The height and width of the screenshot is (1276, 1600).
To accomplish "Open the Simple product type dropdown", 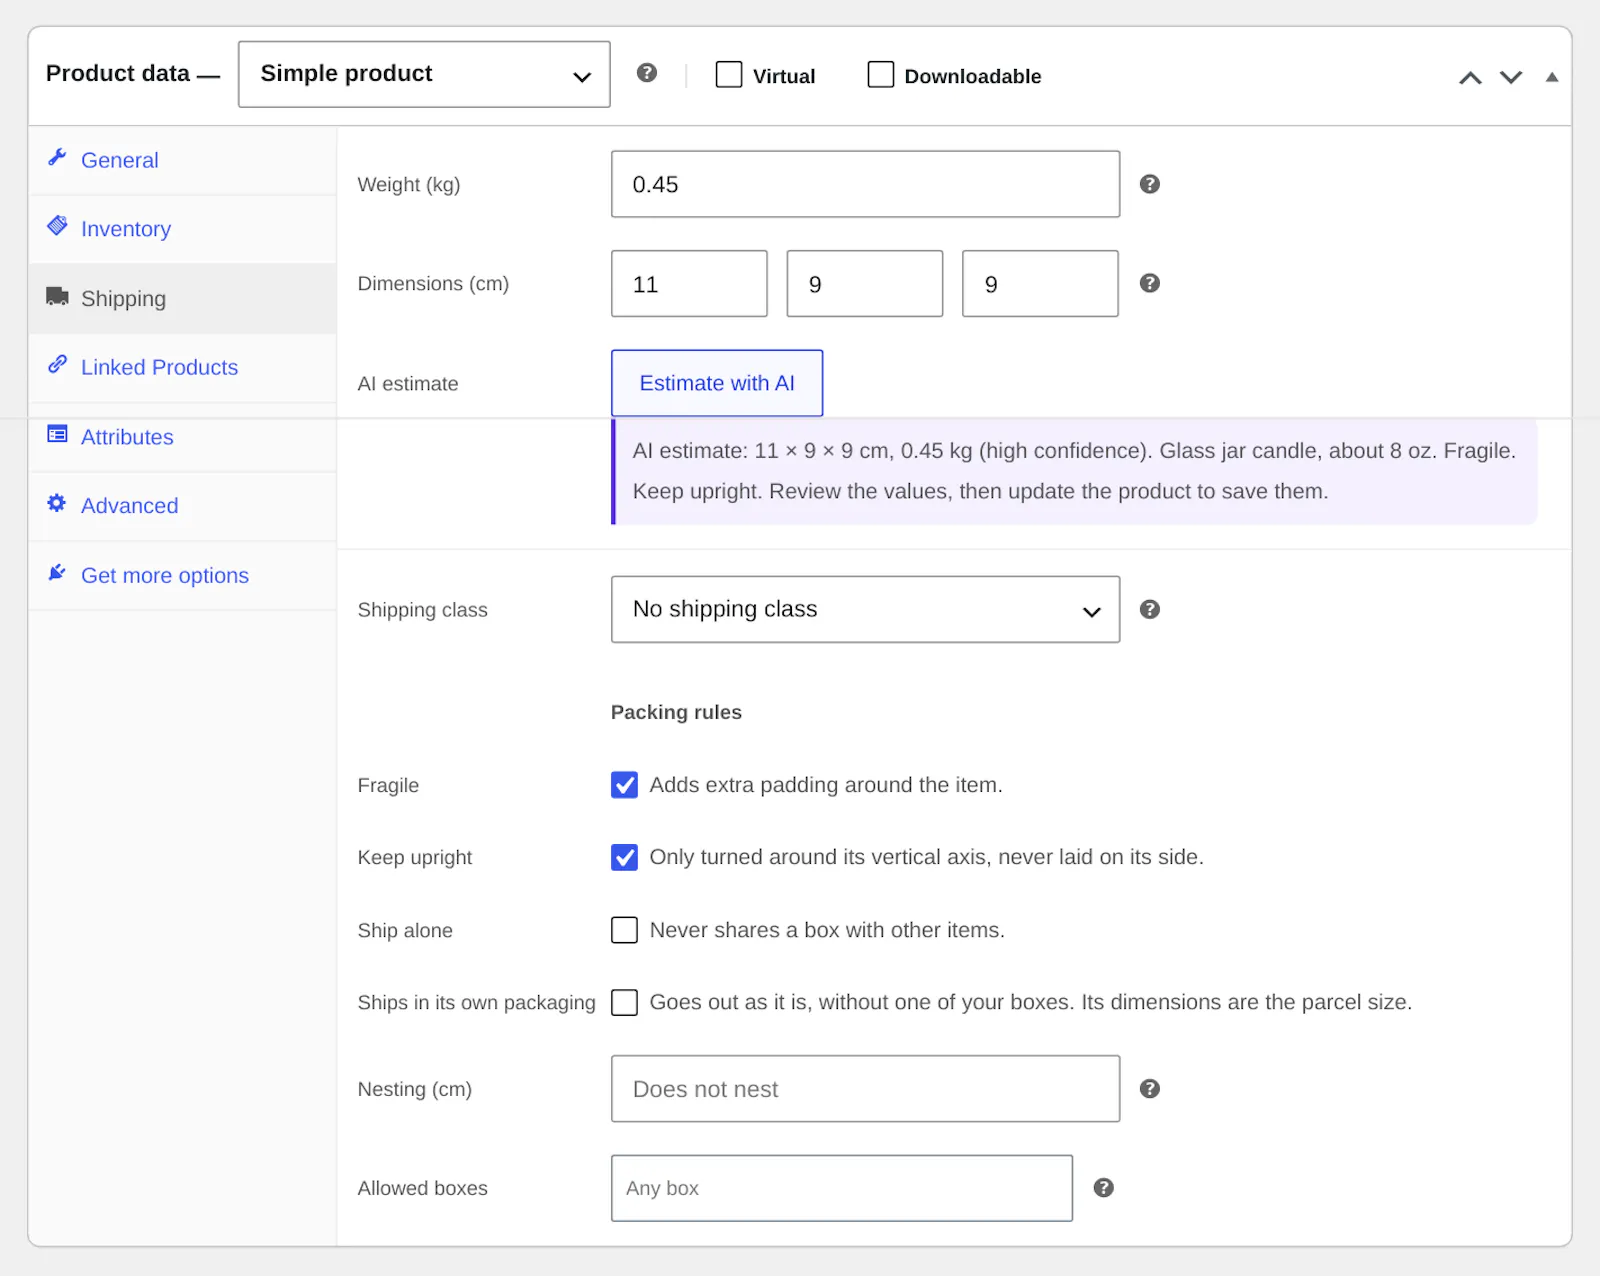I will coord(424,74).
